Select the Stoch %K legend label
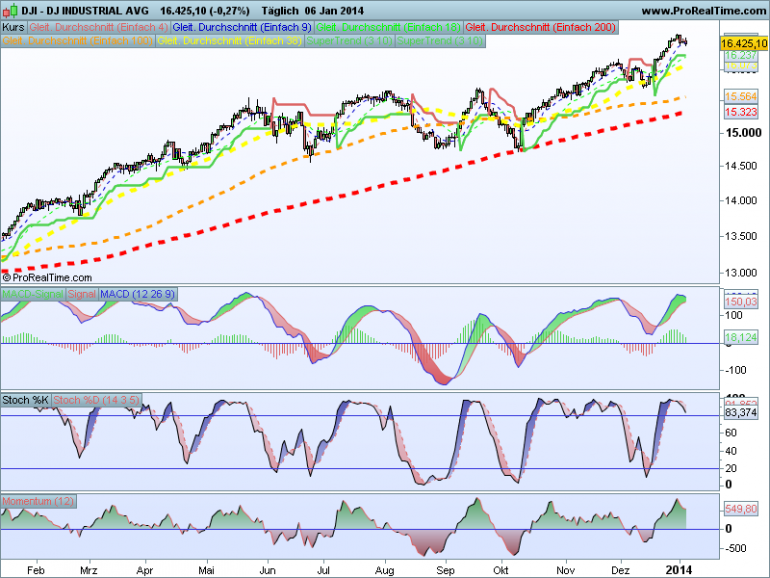This screenshot has height=578, width=770. [25, 400]
